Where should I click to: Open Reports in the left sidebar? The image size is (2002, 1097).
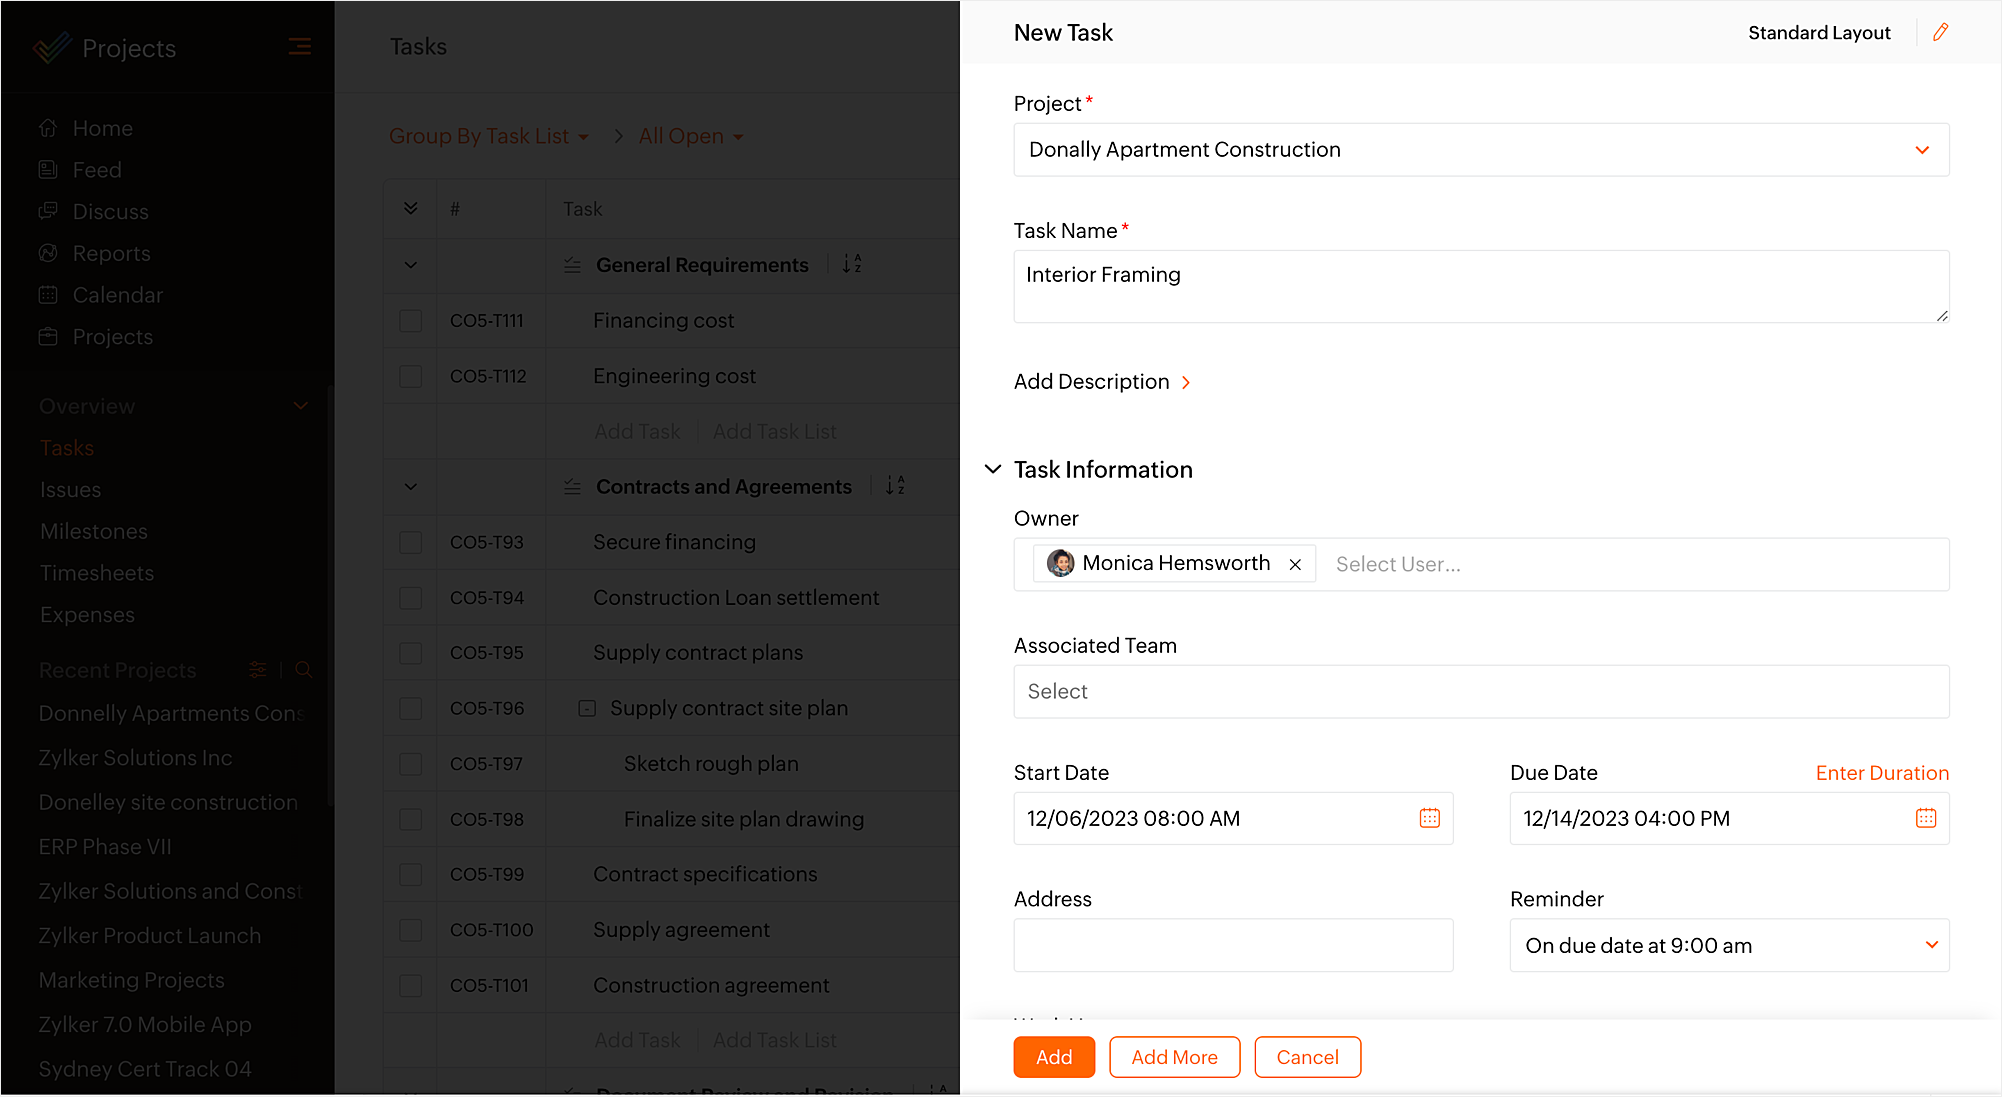[111, 253]
